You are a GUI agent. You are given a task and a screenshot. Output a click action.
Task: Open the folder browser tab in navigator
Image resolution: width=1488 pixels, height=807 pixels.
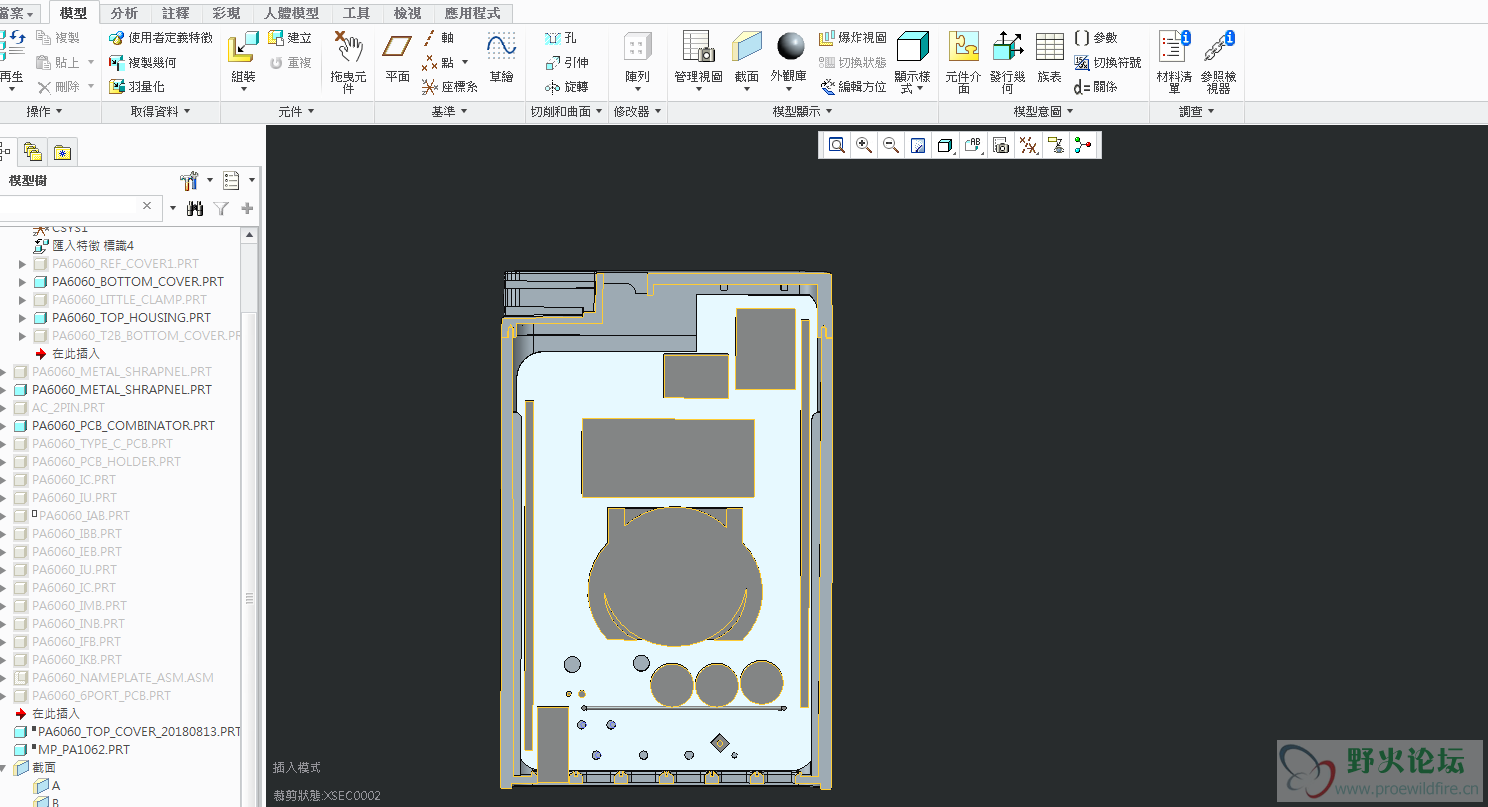pos(33,152)
